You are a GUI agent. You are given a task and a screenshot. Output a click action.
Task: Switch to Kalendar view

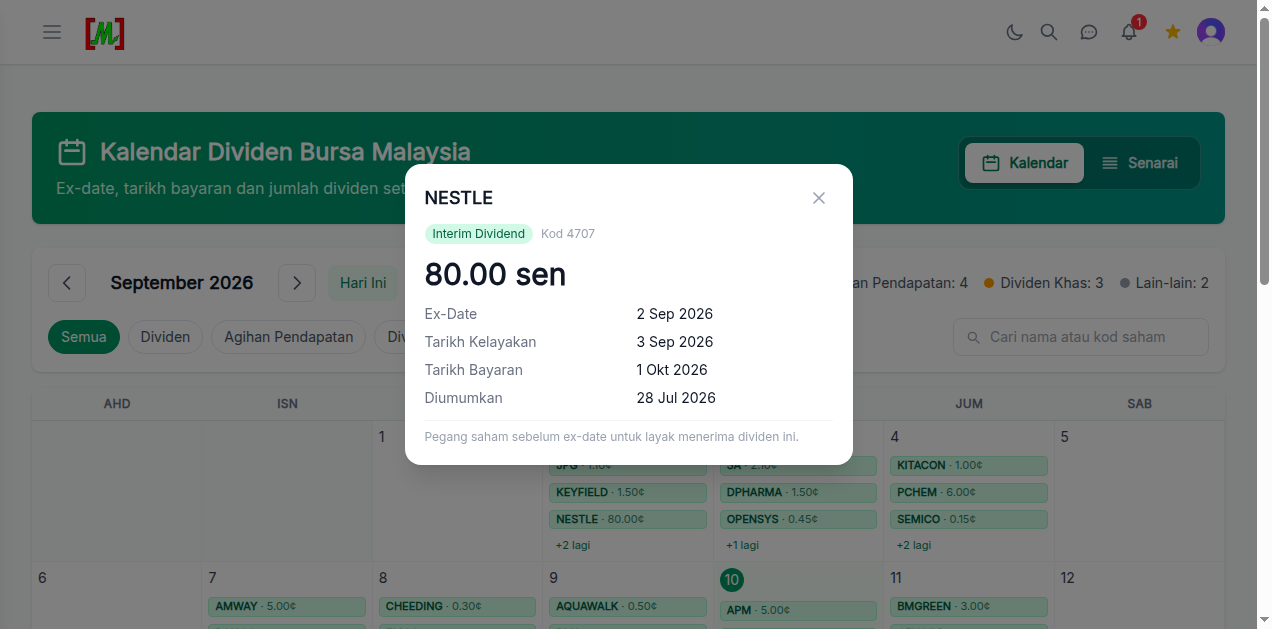click(1024, 163)
